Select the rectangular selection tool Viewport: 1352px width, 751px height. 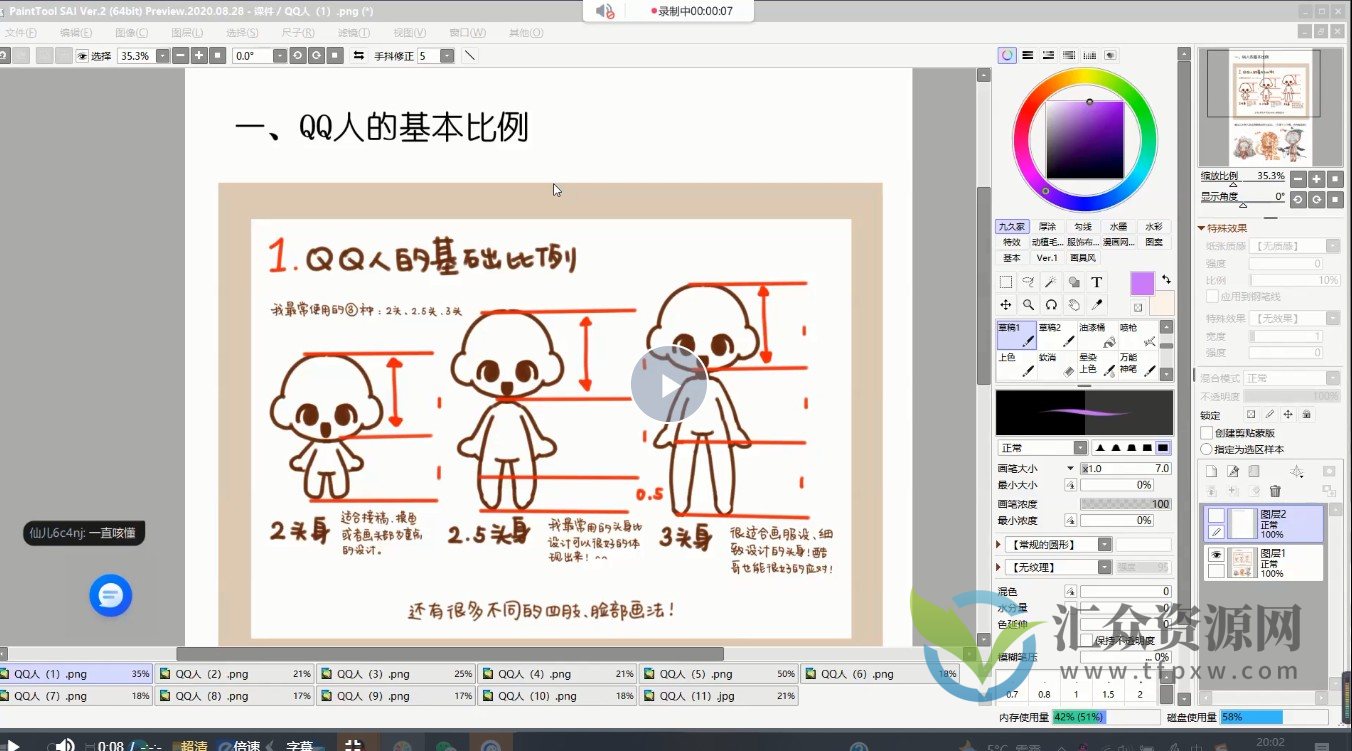tap(1006, 282)
